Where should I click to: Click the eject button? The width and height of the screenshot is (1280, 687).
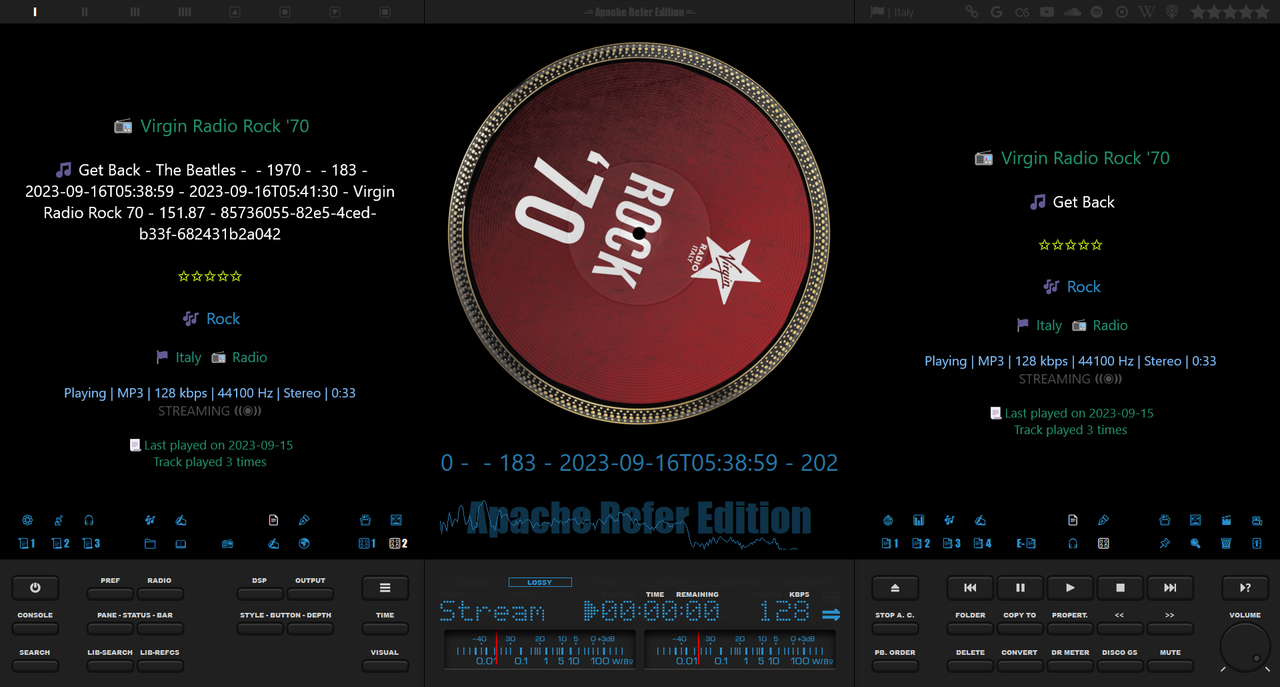coord(895,588)
